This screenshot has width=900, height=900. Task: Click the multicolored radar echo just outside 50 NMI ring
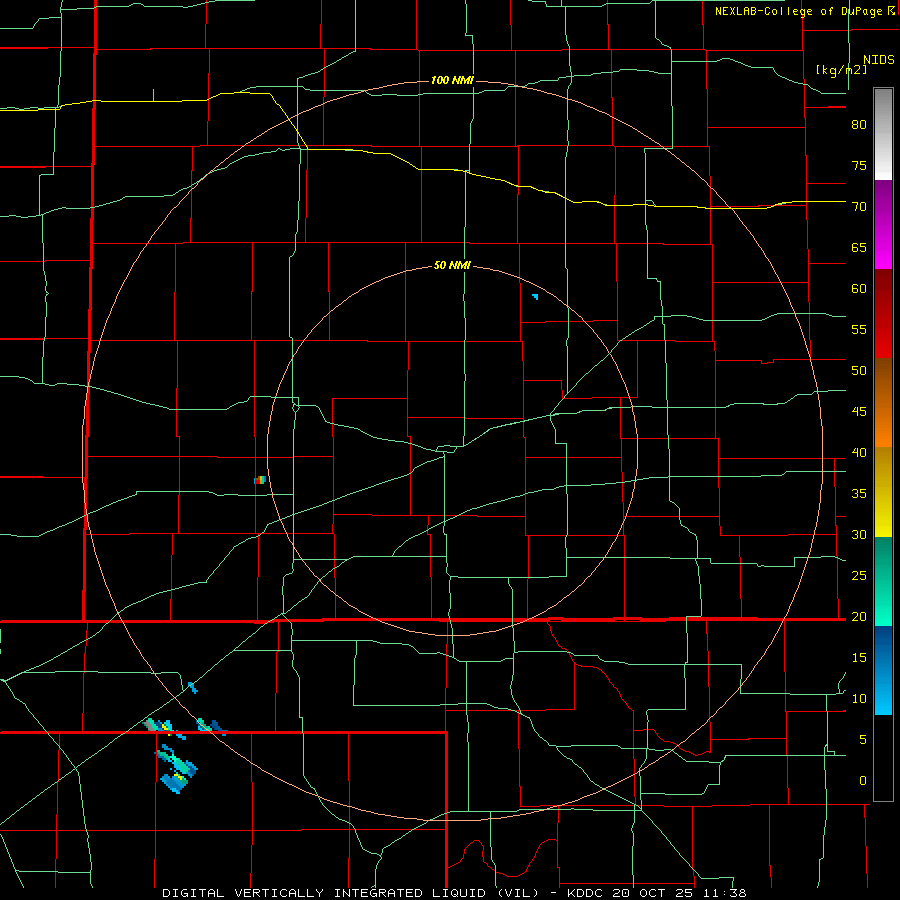pyautogui.click(x=260, y=480)
